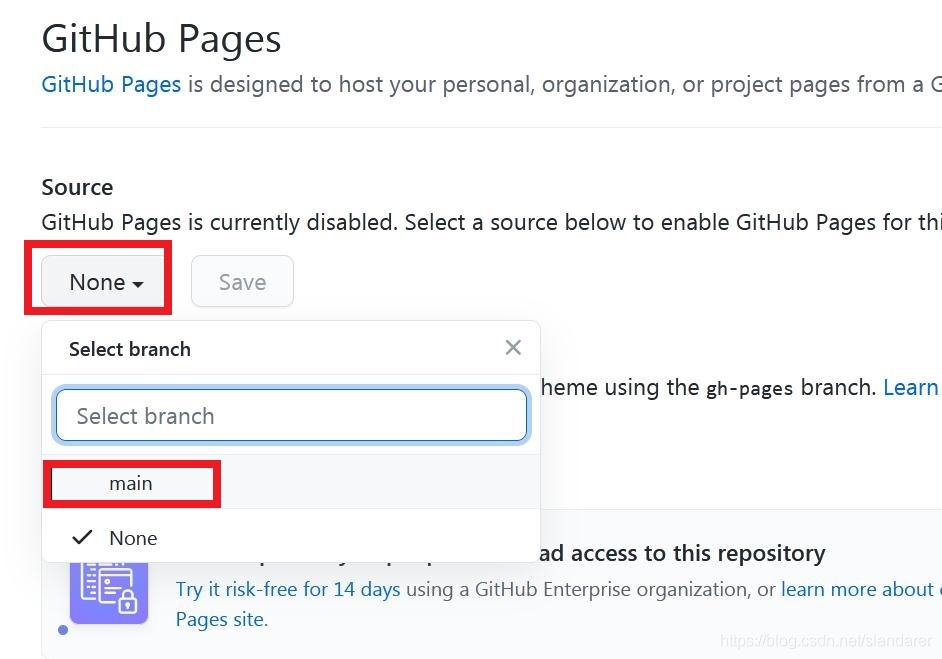The width and height of the screenshot is (942, 659).
Task: Click the GitHub Pages page title
Action: click(x=161, y=39)
